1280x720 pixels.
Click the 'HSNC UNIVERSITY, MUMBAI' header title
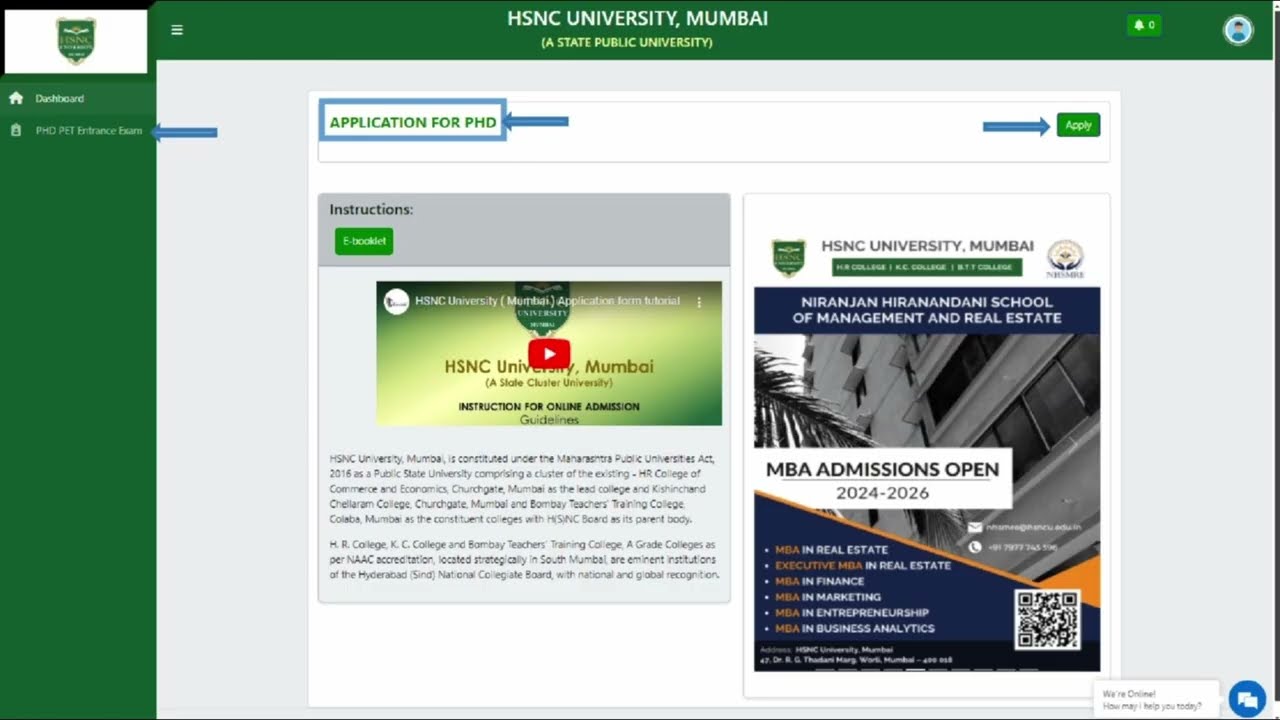tap(638, 19)
